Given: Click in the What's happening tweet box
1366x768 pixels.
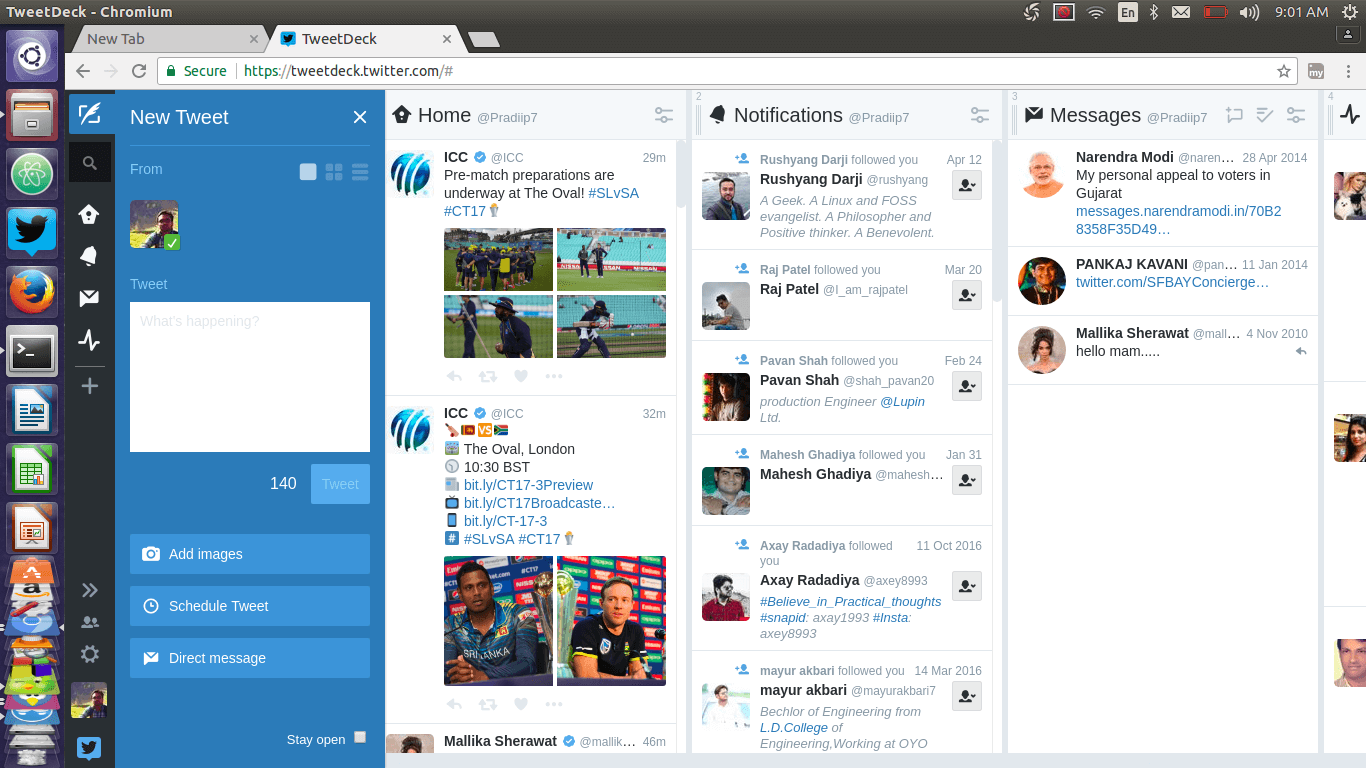Looking at the screenshot, I should 250,377.
